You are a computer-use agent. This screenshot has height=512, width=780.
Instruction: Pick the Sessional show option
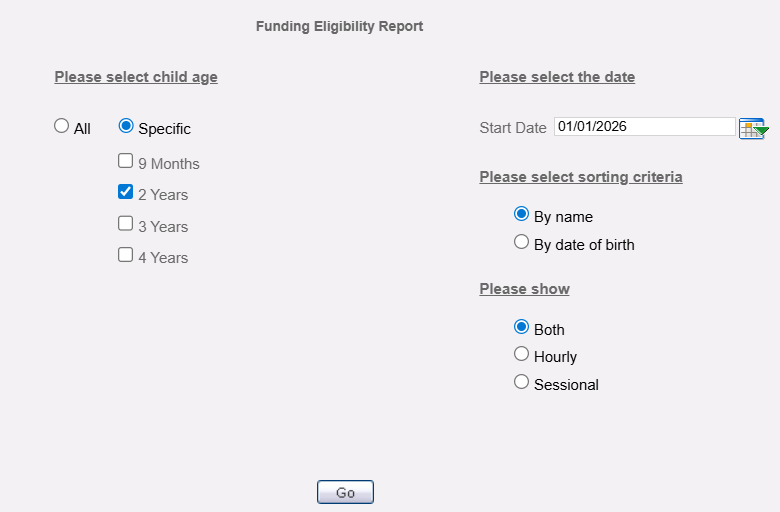pos(521,382)
